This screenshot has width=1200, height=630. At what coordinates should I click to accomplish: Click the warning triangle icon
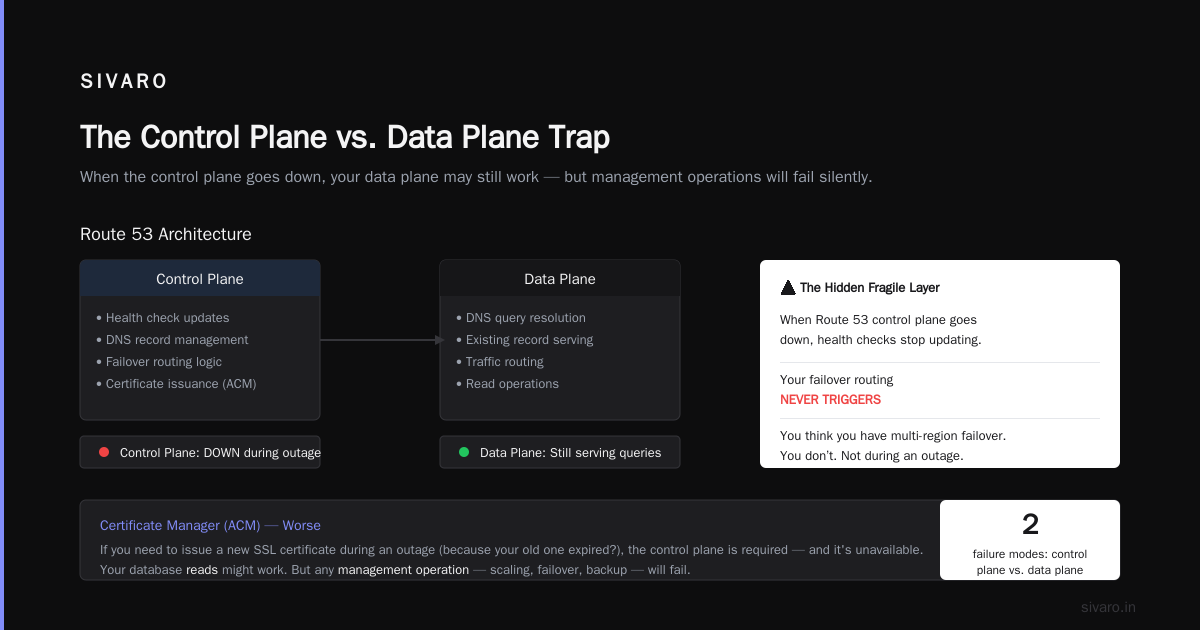click(788, 288)
